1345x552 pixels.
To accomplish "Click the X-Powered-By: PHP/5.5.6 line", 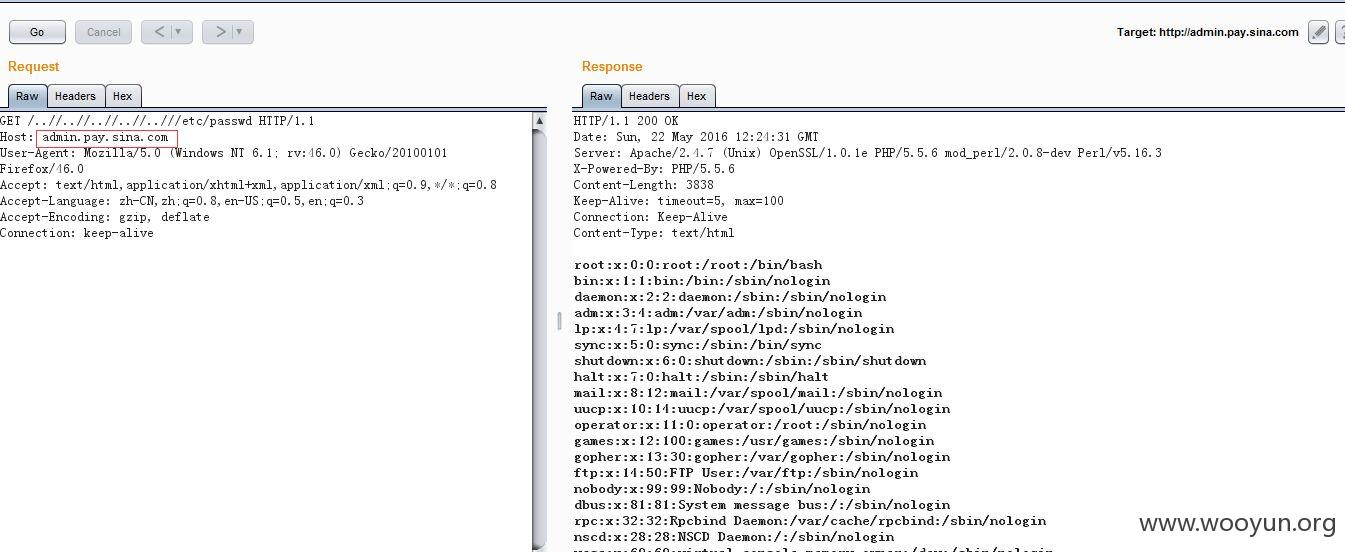I will tap(654, 169).
